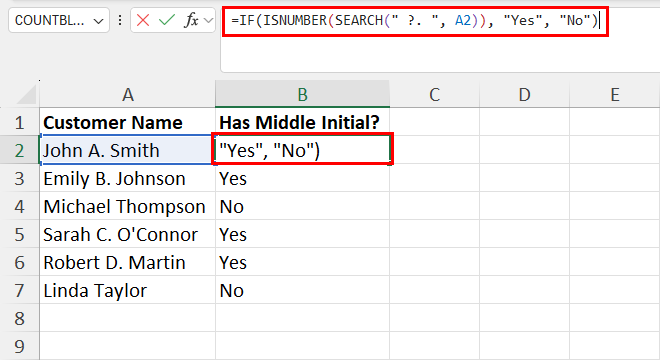Click cell B2 being edited
Viewport: 660px width, 360px height.
coord(302,150)
